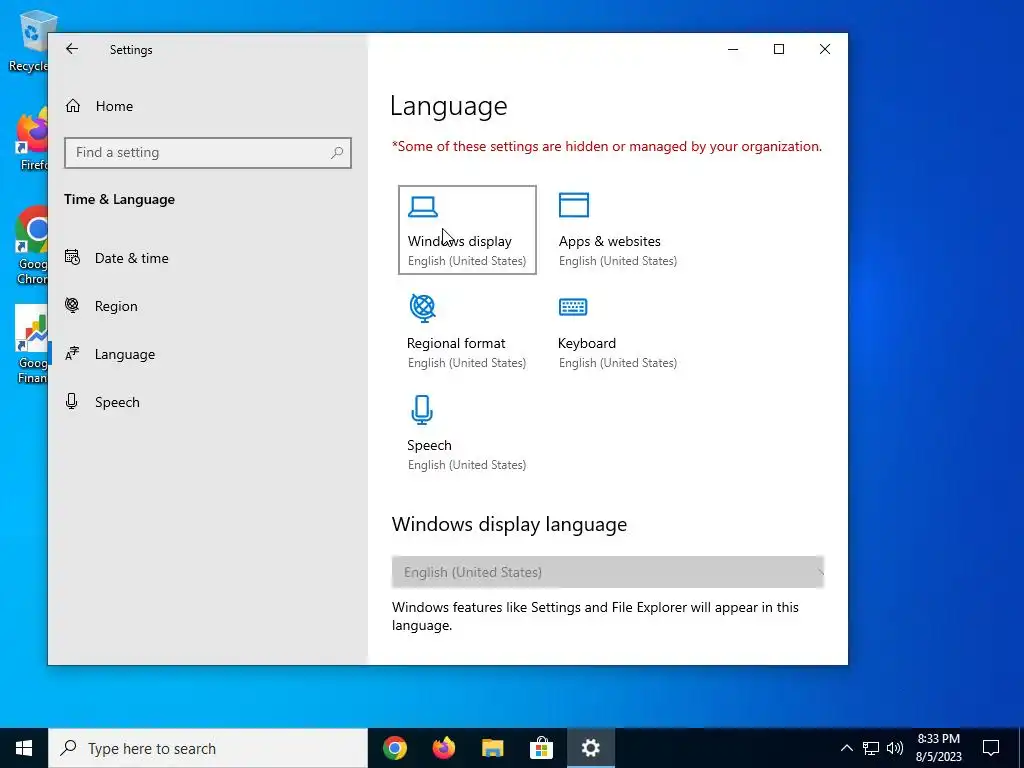Open the Windows display language dropdown
Screen dimensions: 1024x768
607,572
